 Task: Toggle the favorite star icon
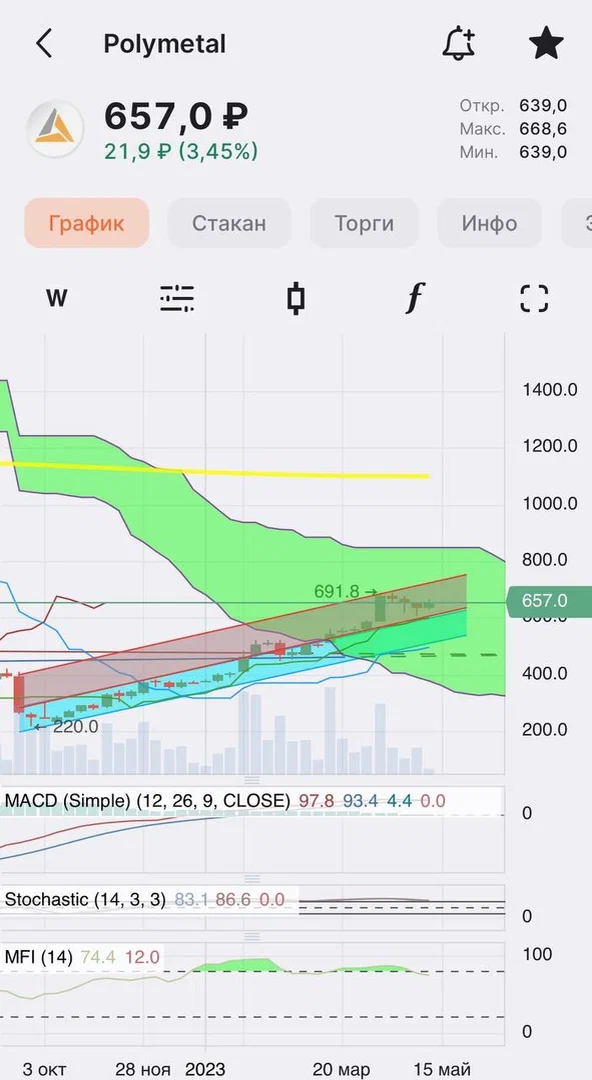546,43
